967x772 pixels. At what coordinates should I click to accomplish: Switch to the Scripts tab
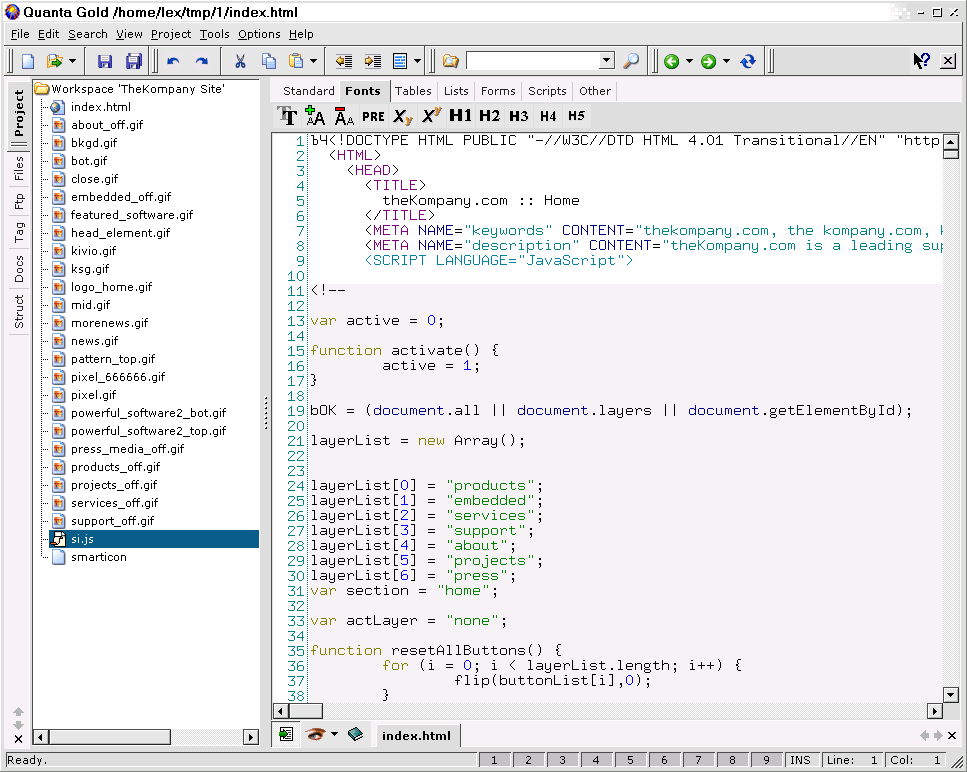click(547, 91)
